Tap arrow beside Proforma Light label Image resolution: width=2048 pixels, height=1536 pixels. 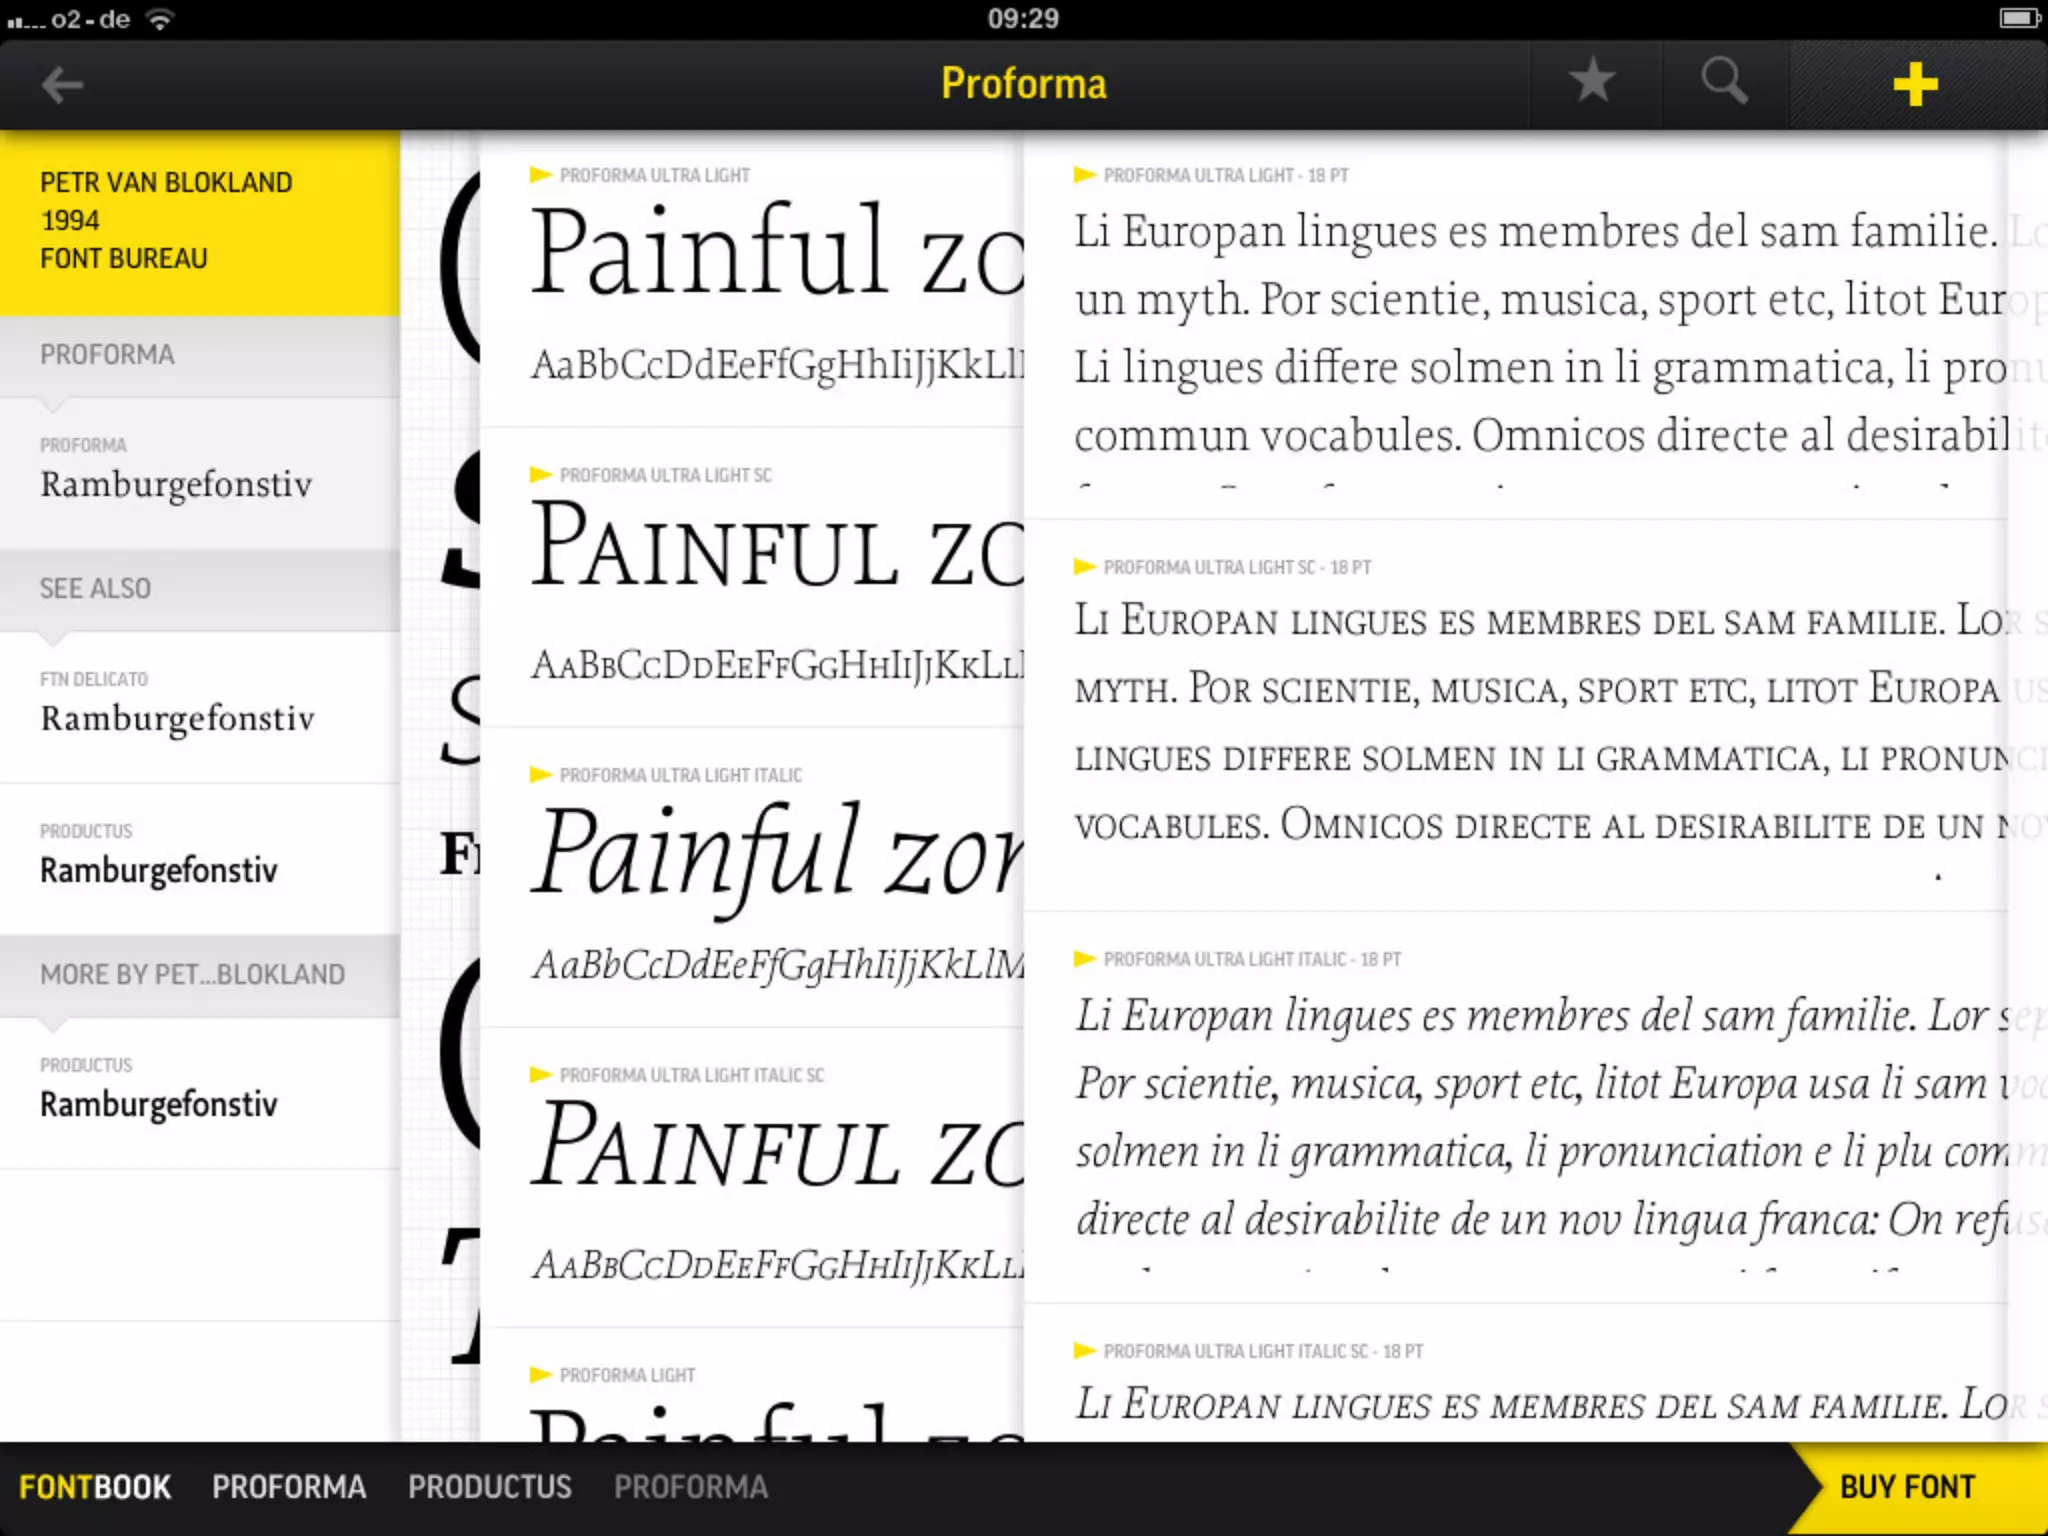pyautogui.click(x=541, y=1375)
